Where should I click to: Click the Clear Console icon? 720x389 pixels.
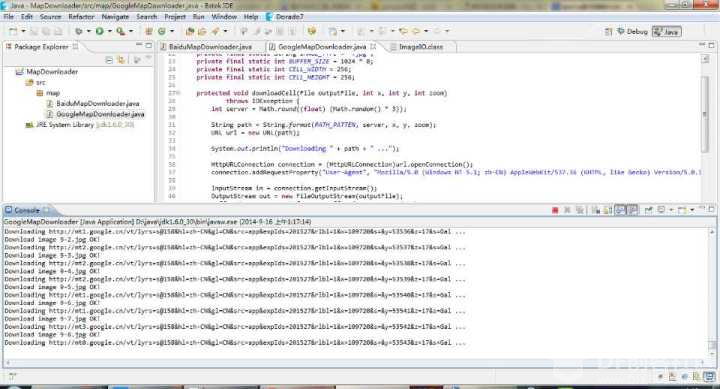click(596, 210)
